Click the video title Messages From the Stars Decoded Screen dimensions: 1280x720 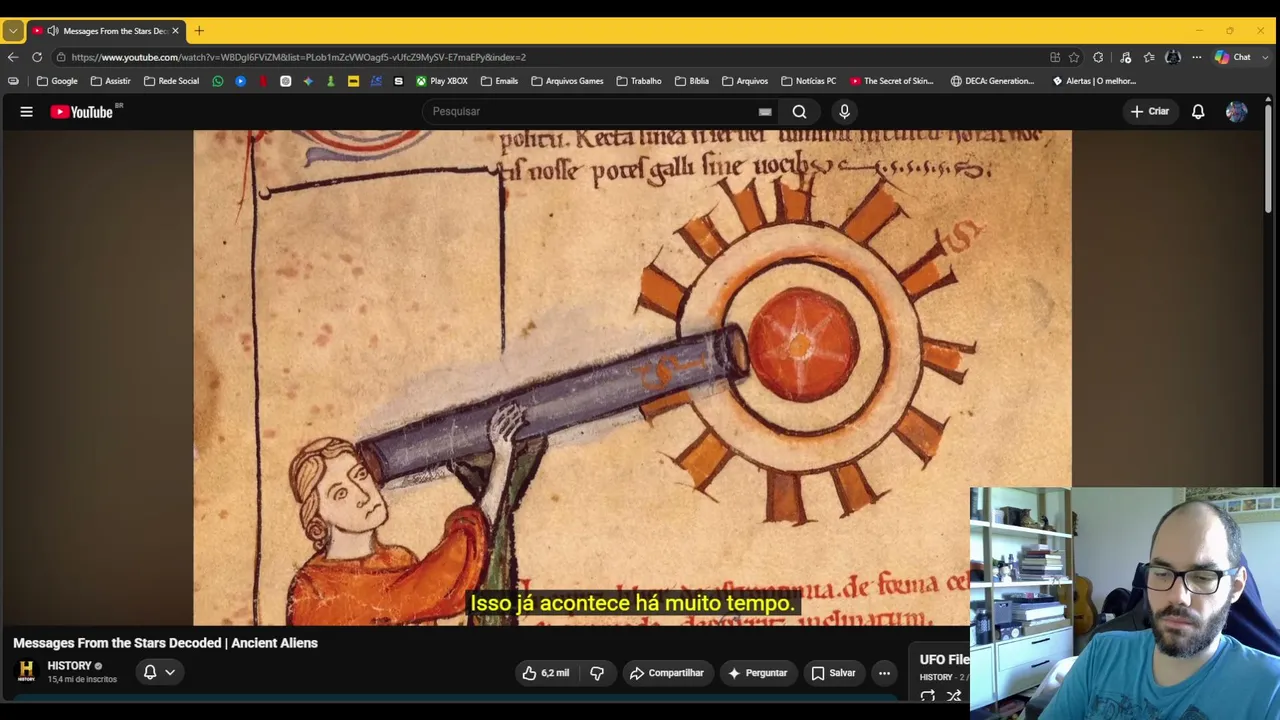coord(165,643)
